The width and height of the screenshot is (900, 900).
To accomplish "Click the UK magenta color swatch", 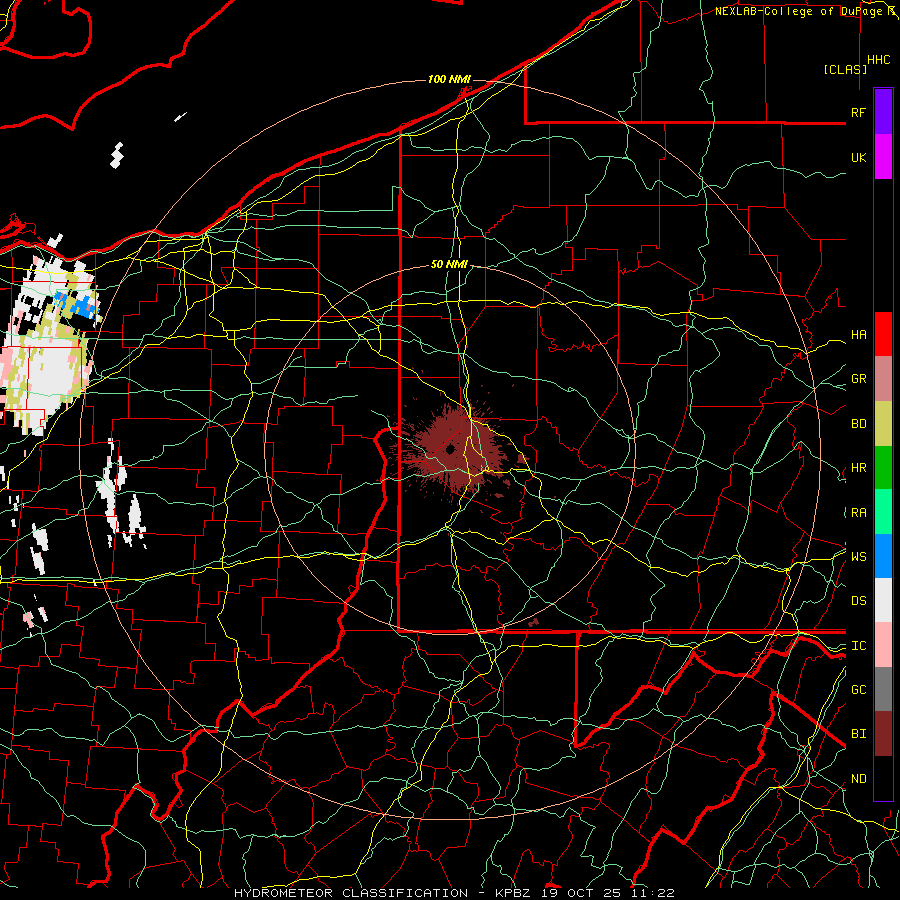I will [x=883, y=157].
